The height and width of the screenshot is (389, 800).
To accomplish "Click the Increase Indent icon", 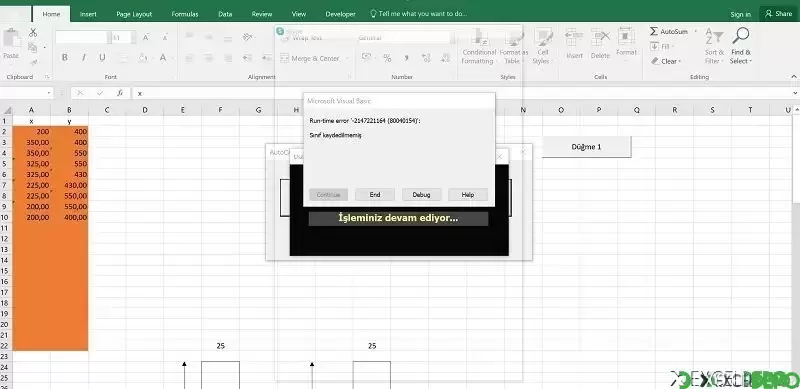I will point(266,58).
